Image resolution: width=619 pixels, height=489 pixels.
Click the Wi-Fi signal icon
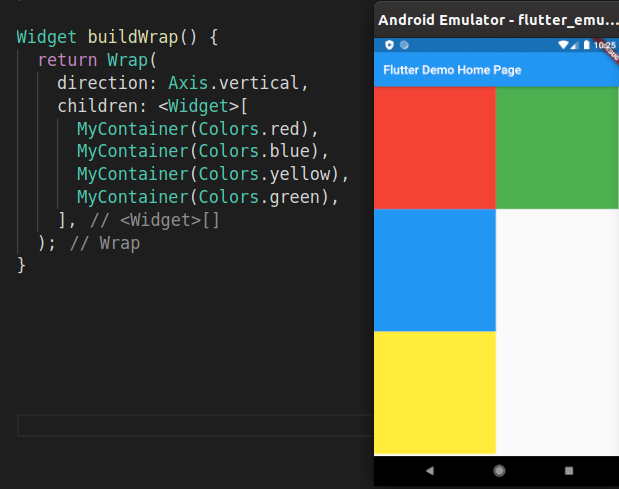coord(563,45)
